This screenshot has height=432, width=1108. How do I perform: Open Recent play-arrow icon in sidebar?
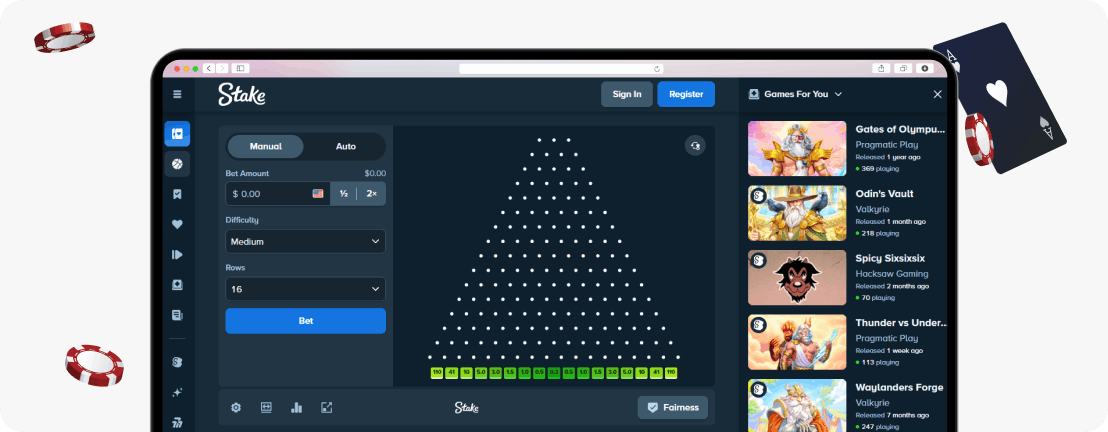click(x=177, y=255)
